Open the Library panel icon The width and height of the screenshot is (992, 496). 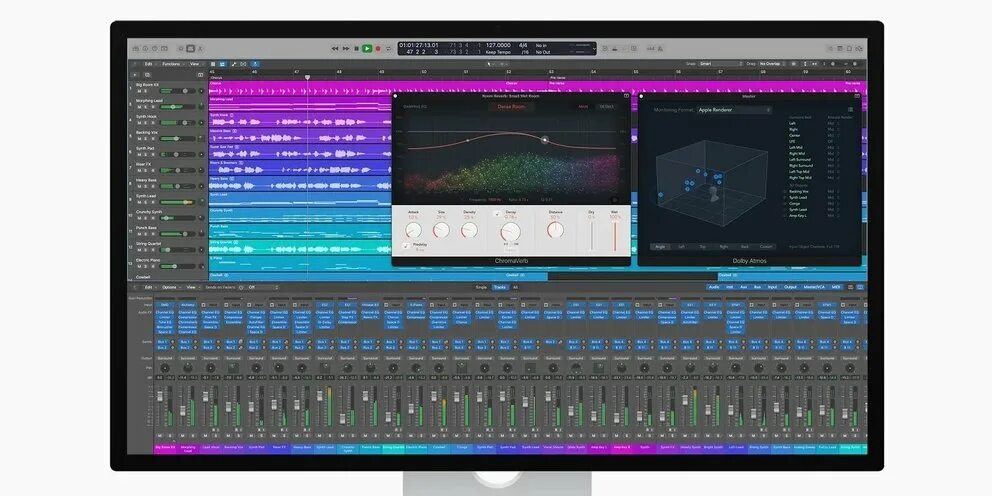pyautogui.click(x=135, y=49)
